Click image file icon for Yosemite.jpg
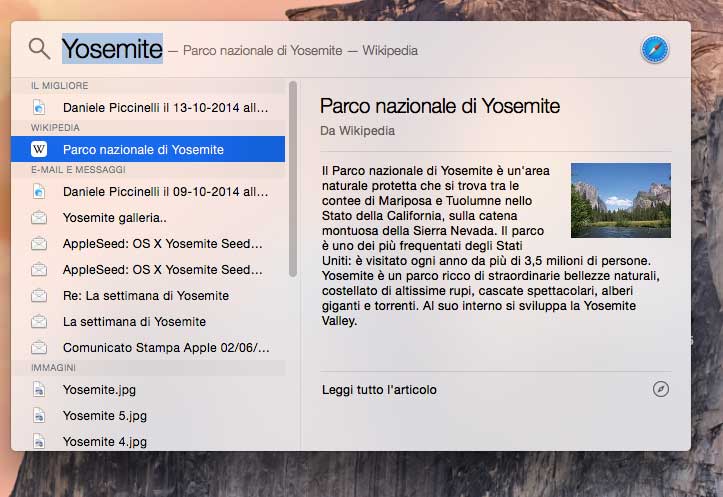 pyautogui.click(x=39, y=389)
